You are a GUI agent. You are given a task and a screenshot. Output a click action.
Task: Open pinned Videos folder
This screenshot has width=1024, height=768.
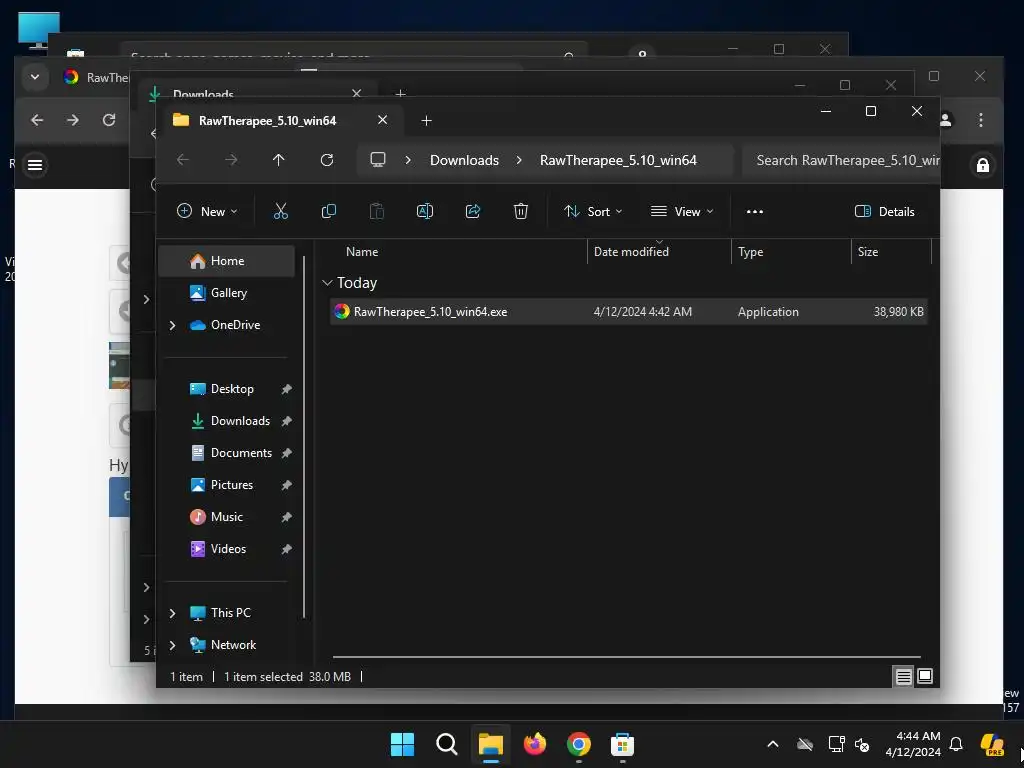point(227,549)
